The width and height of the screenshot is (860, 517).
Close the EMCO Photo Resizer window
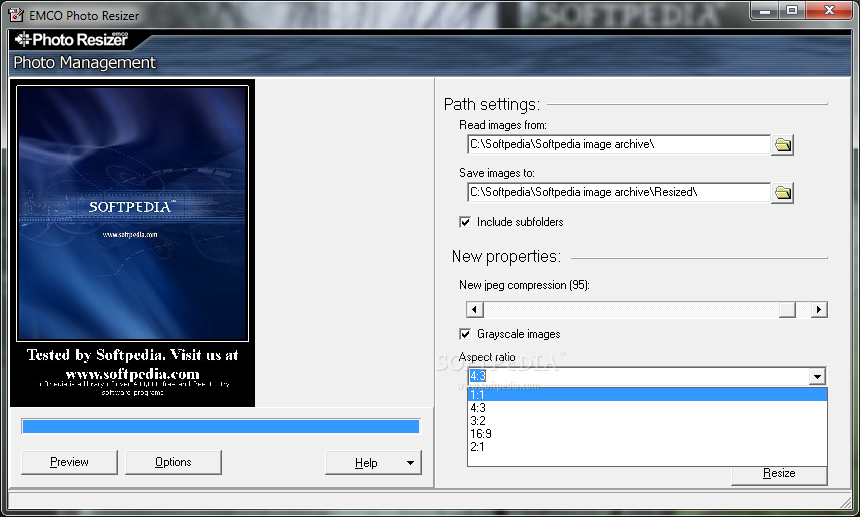click(x=830, y=10)
